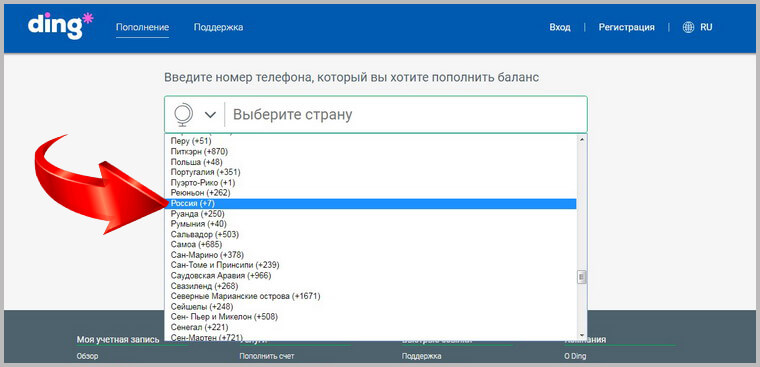
Task: Select Сен- Пьер и Микелон (+508)
Action: click(370, 317)
